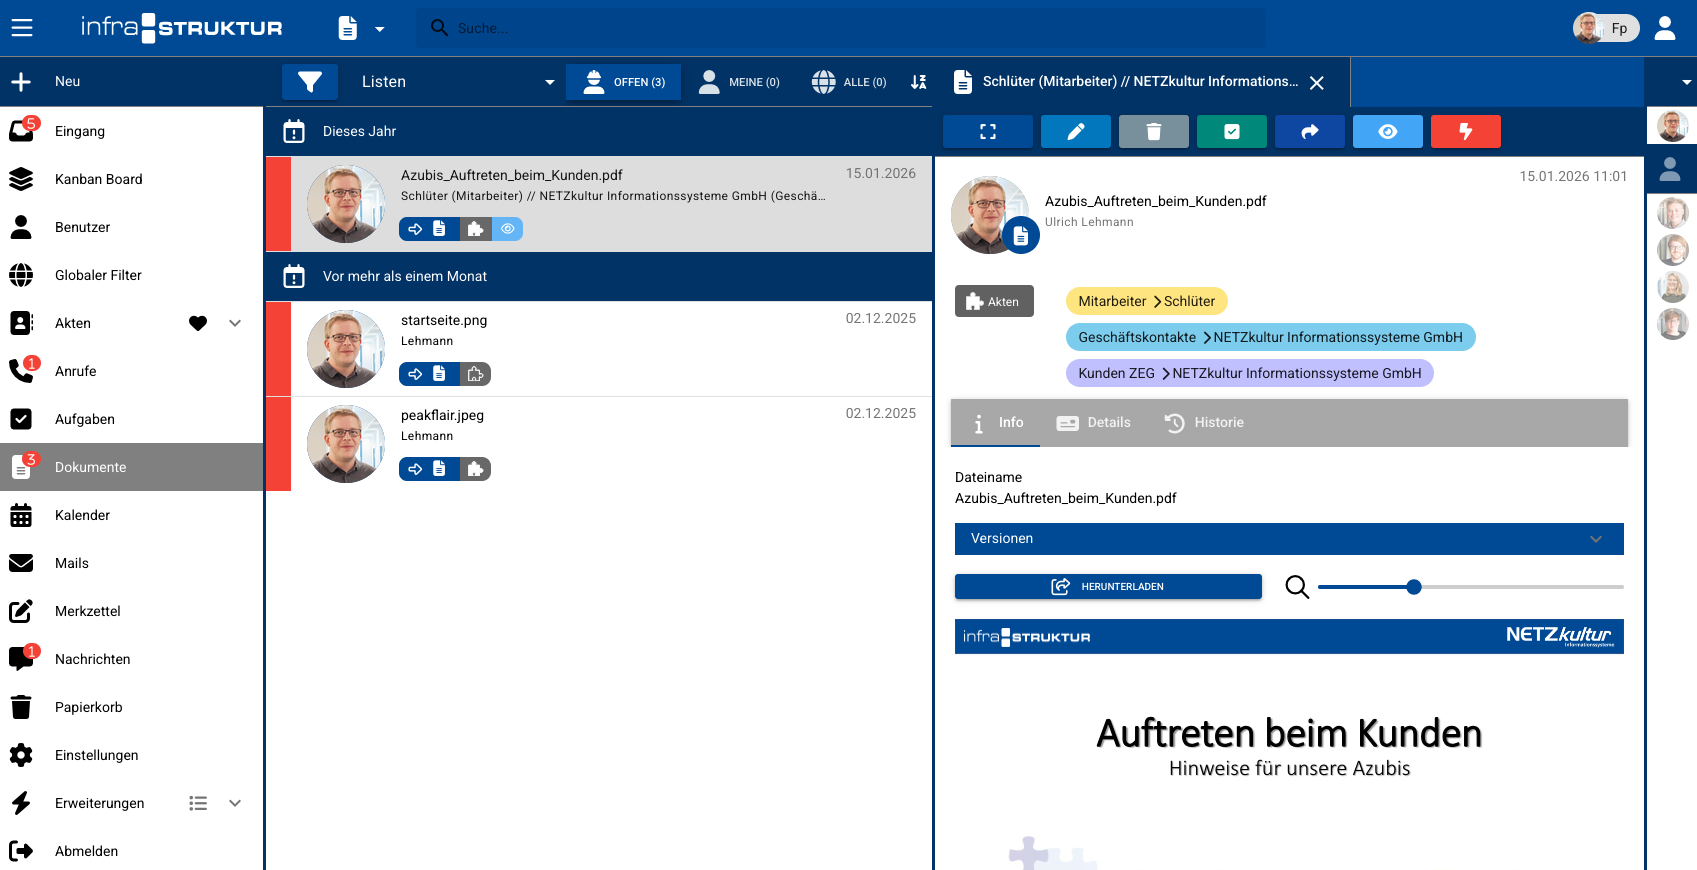Expand the Erweiterungen sidebar chevron
The image size is (1697, 870).
pos(235,803)
